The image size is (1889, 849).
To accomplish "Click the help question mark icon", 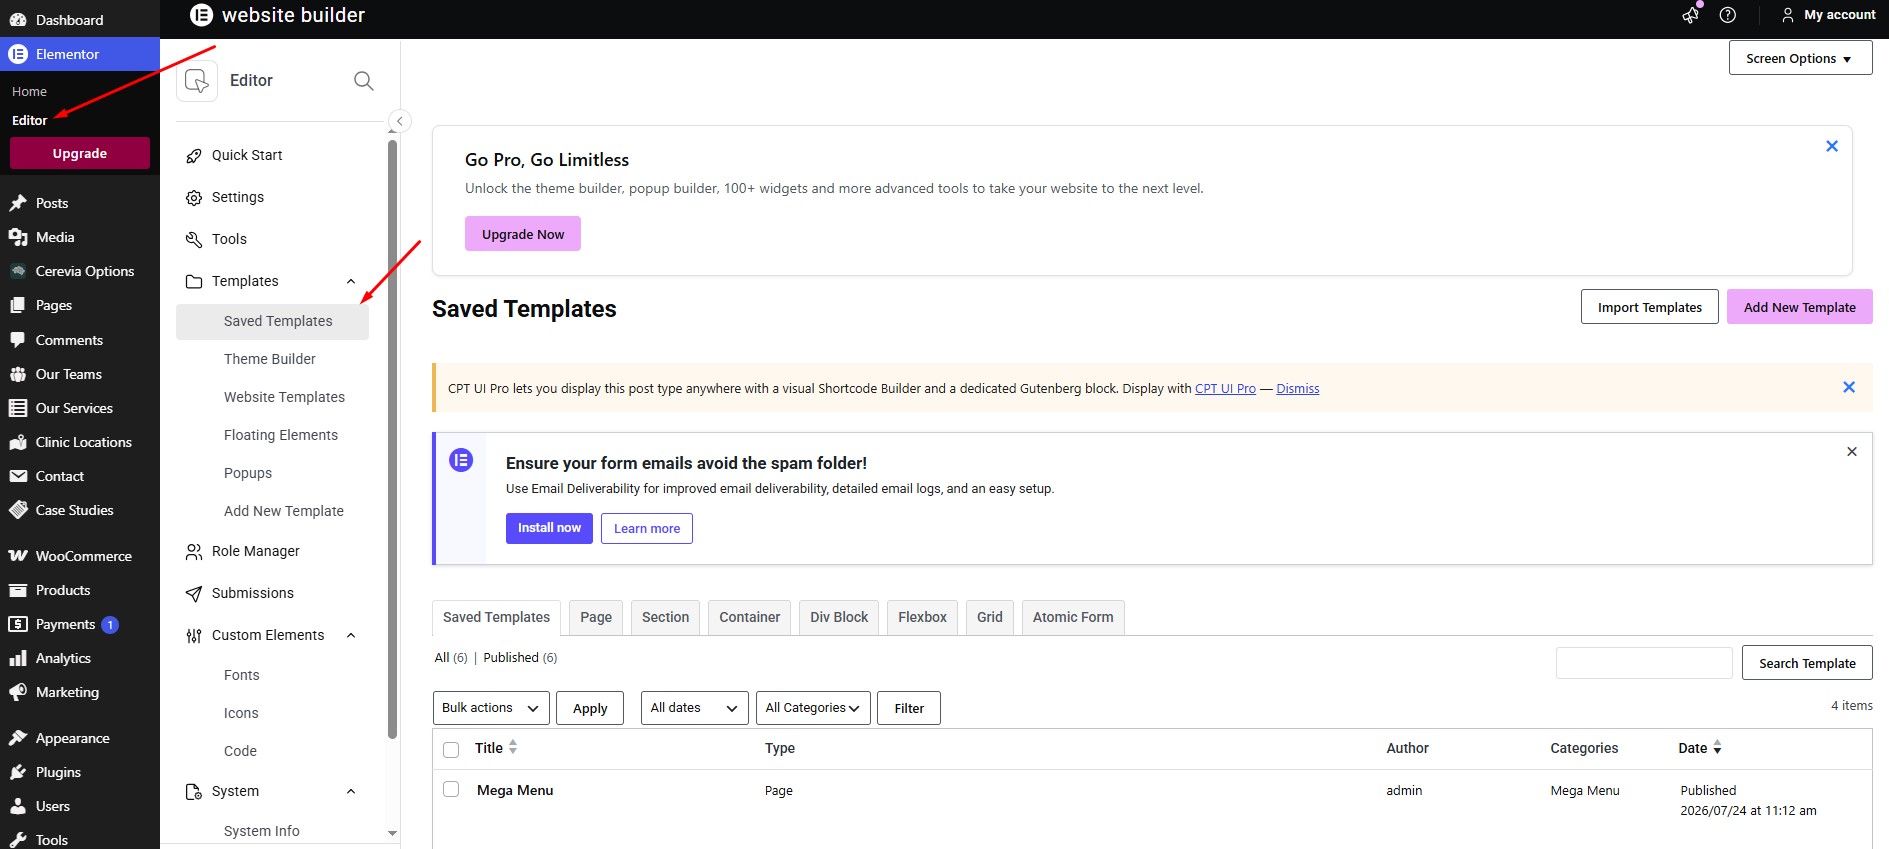I will tap(1727, 15).
